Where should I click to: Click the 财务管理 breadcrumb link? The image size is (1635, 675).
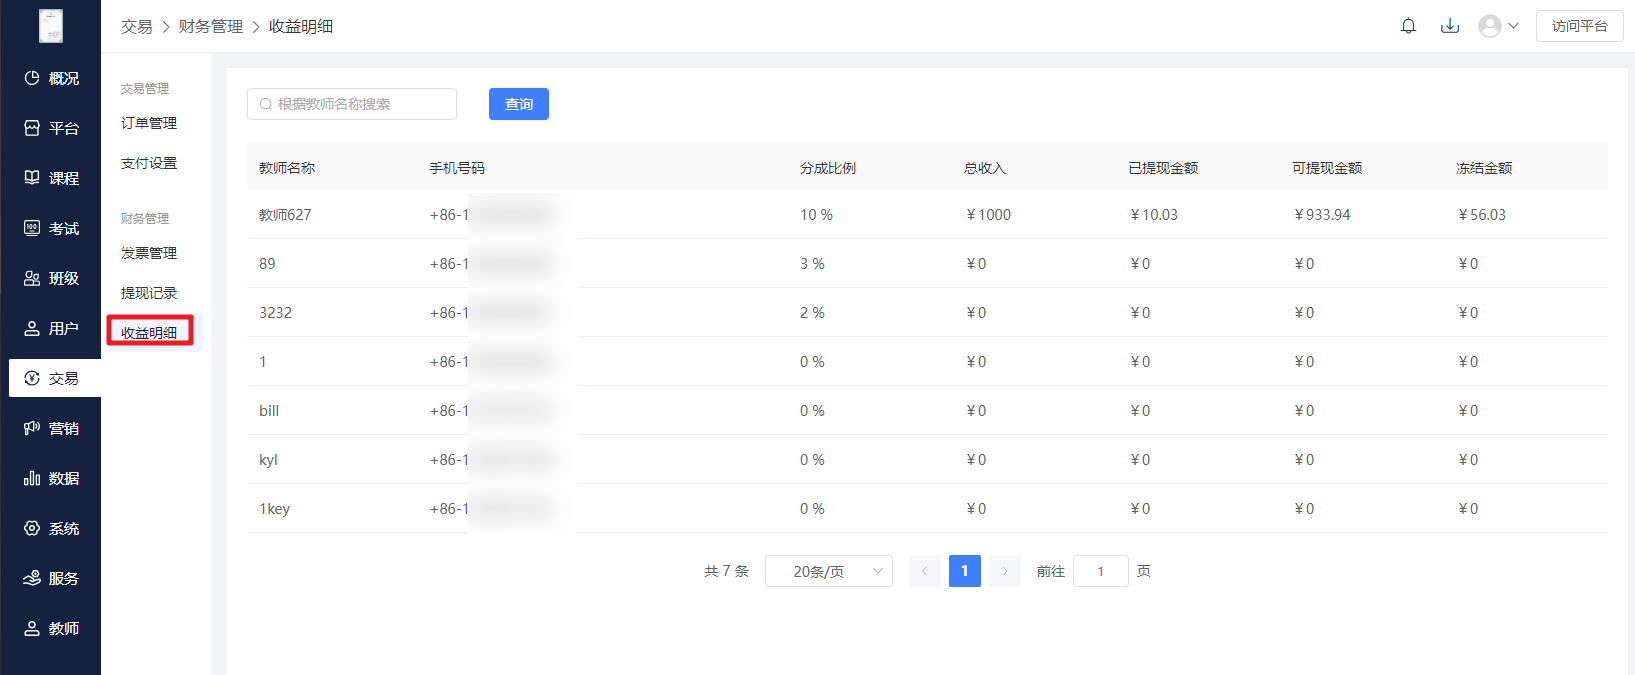coord(211,27)
